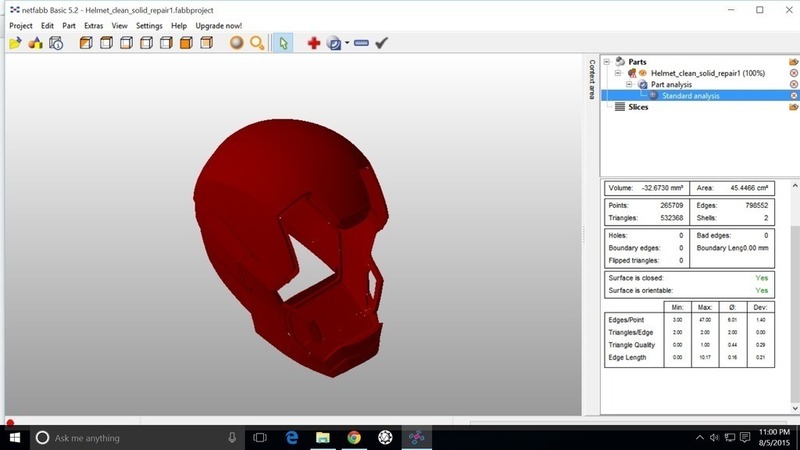Click the Slices striped icon in tree
Screen dimensions: 800x450
coord(620,107)
